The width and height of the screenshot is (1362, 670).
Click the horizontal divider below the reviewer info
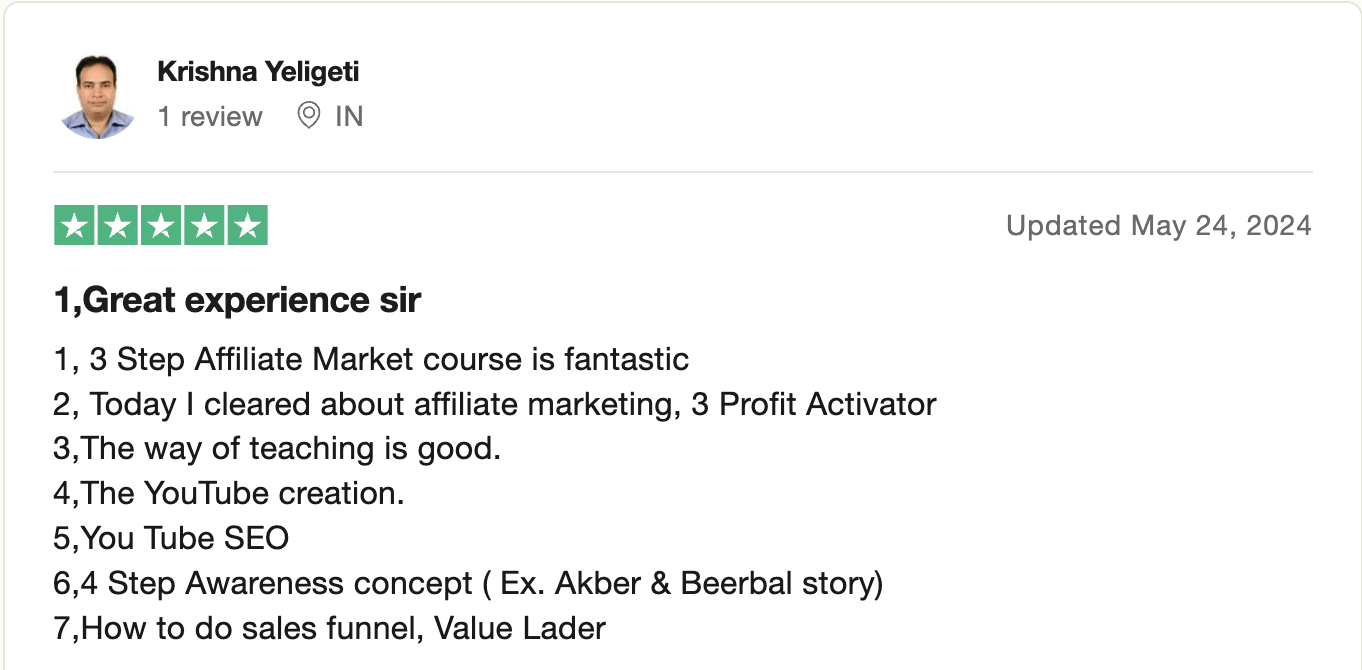pos(682,172)
